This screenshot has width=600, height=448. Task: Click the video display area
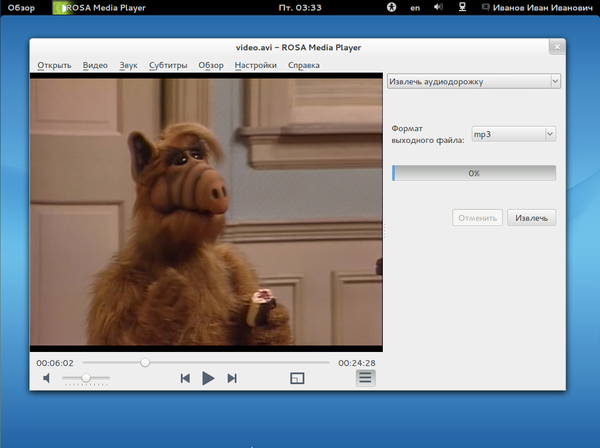pyautogui.click(x=206, y=212)
